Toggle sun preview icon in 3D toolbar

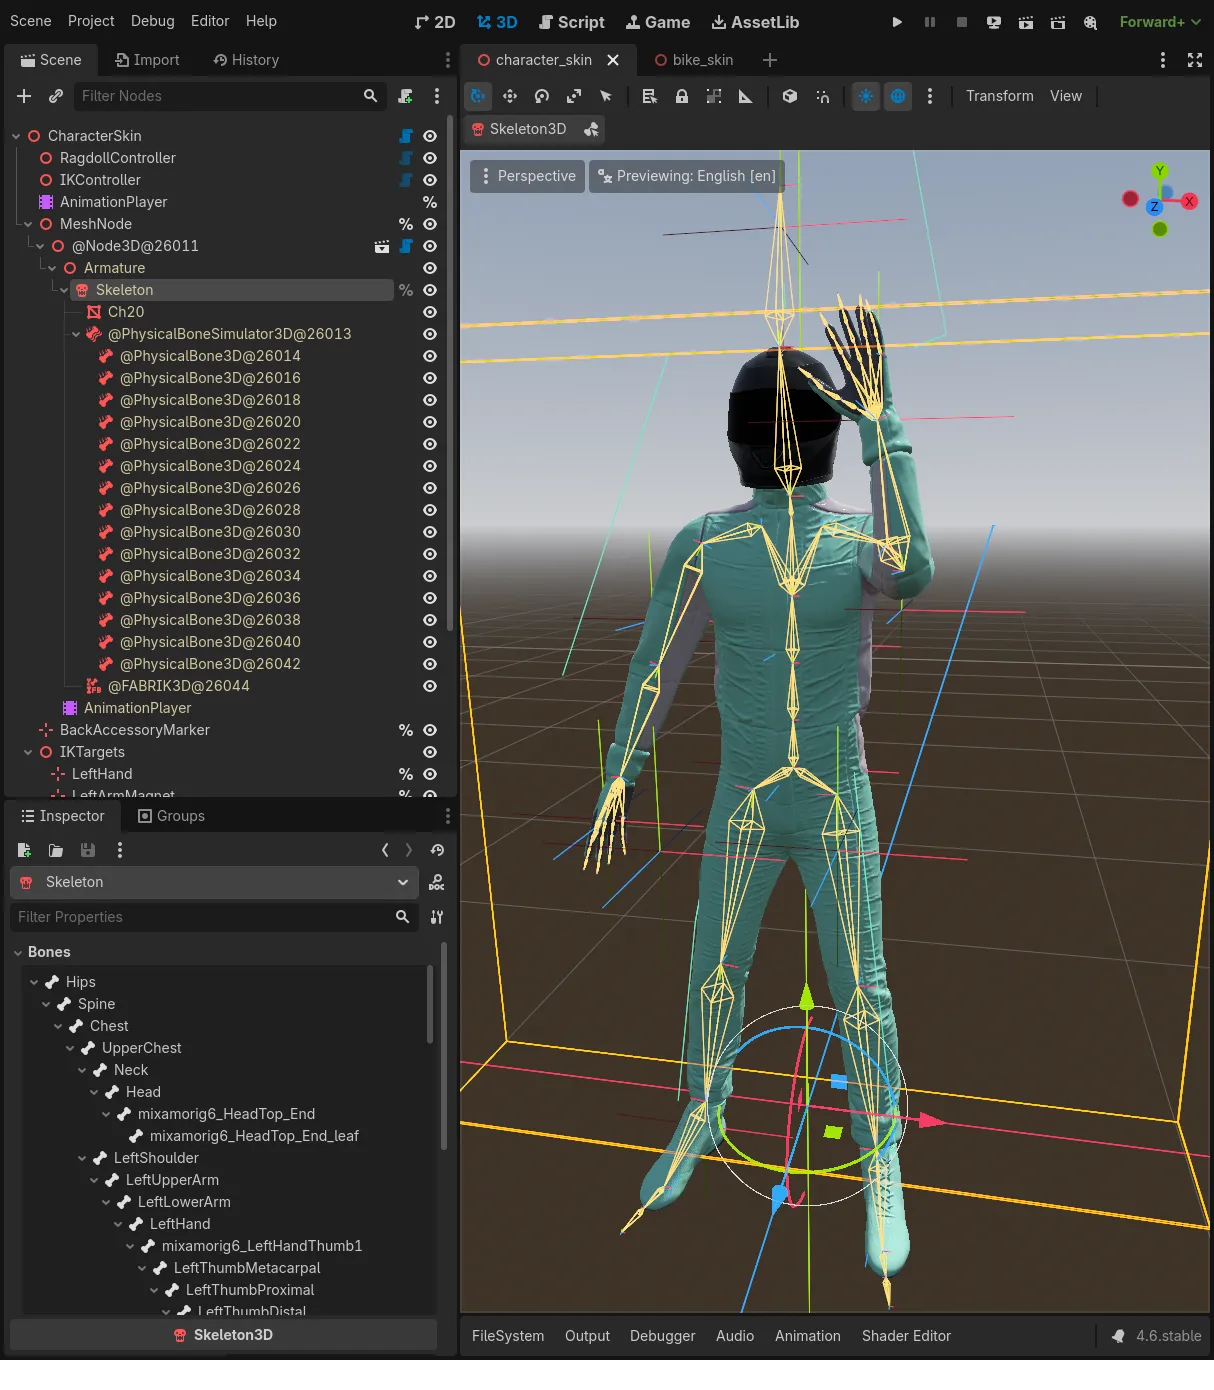pos(866,96)
